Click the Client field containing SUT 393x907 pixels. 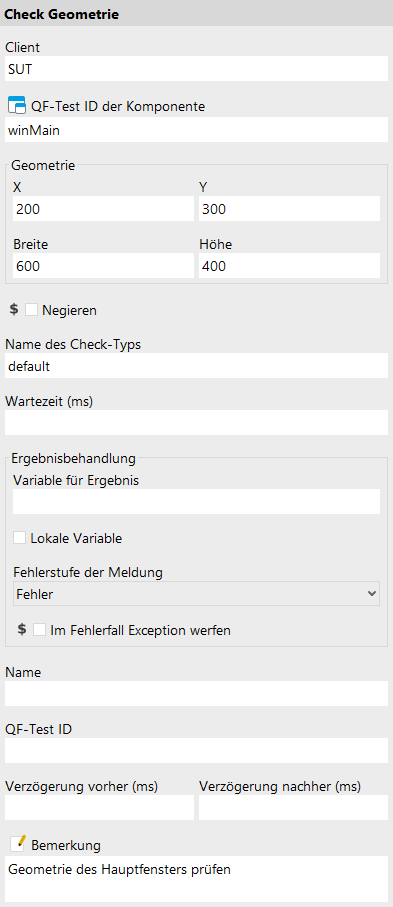click(x=196, y=68)
